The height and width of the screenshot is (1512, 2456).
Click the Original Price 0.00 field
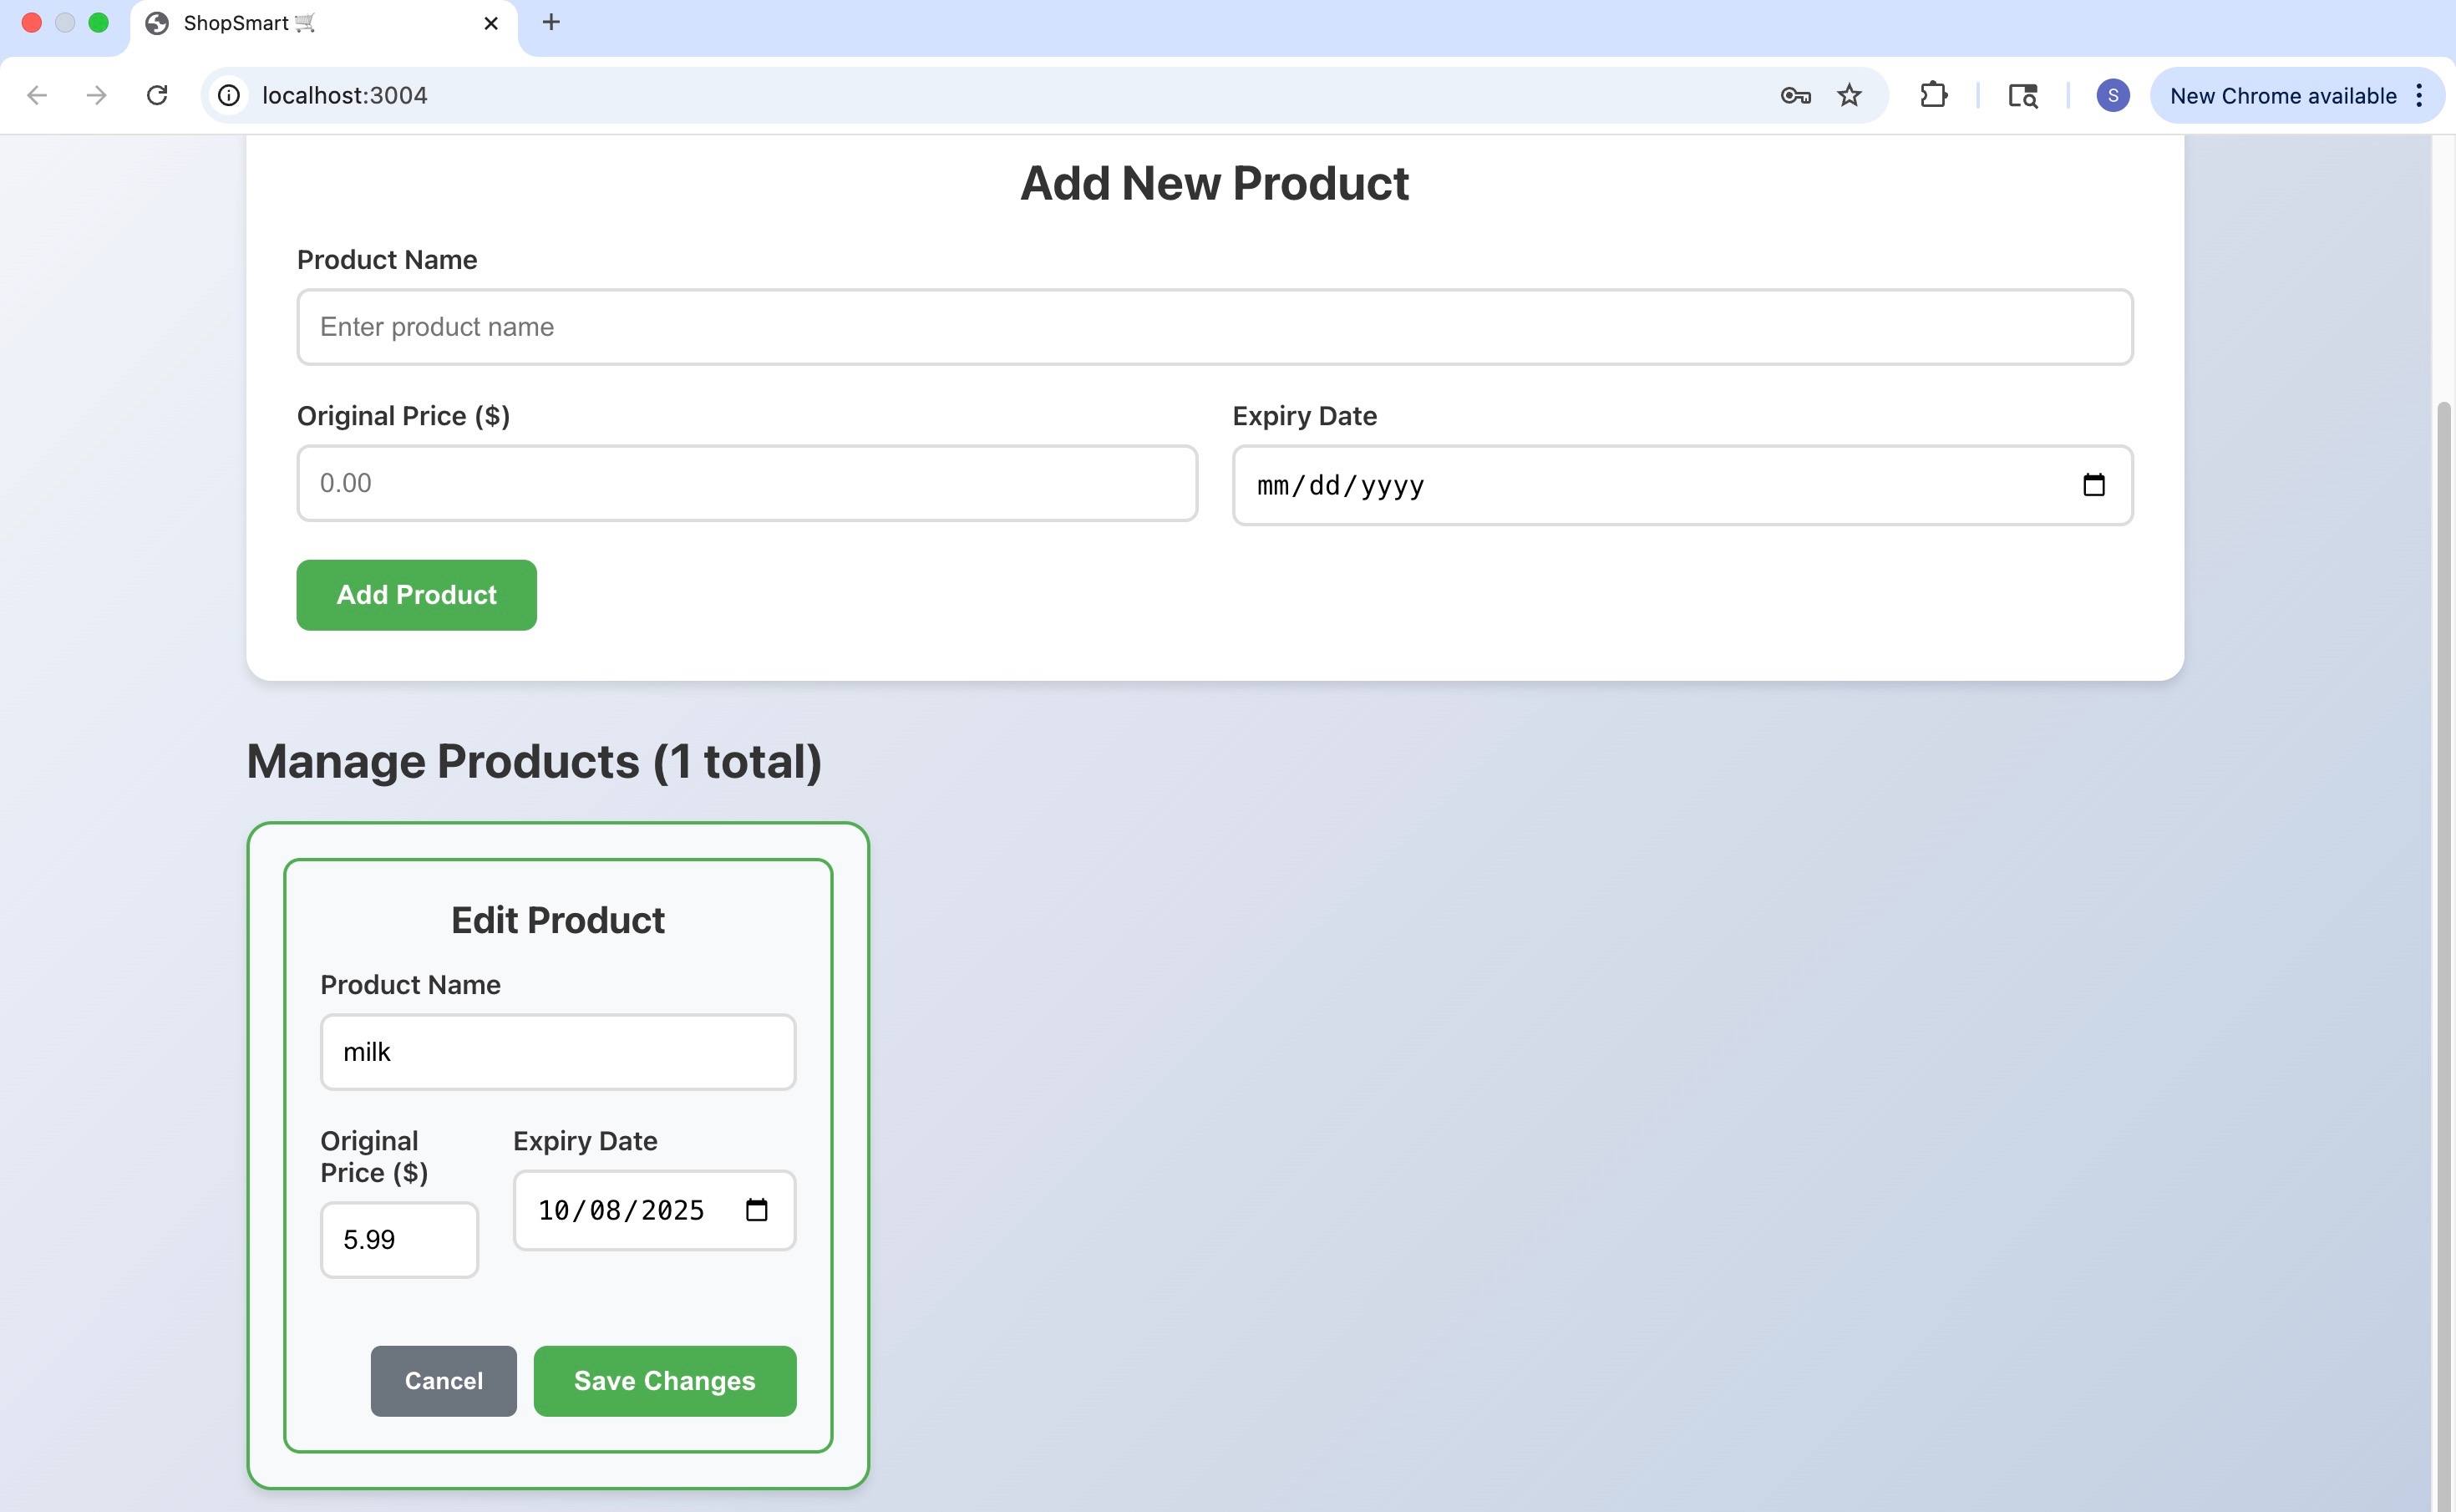click(x=746, y=483)
